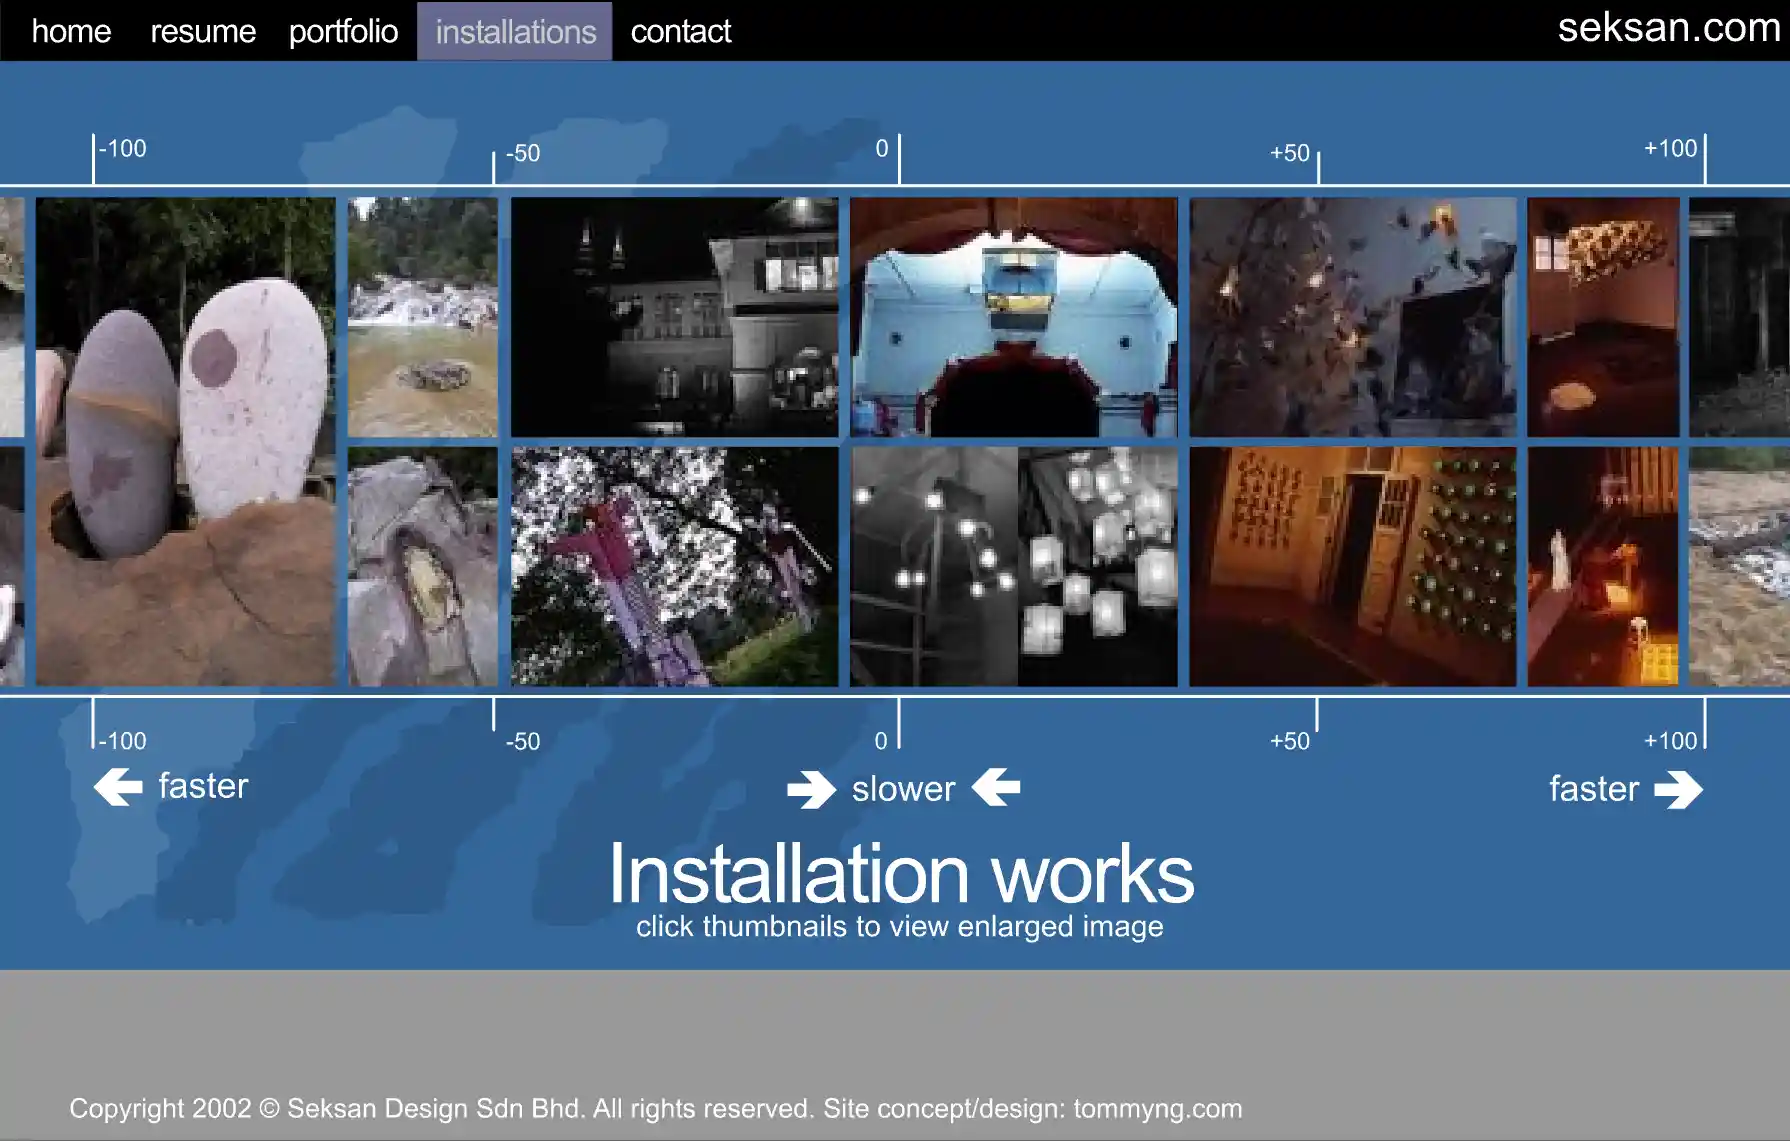1790x1141 pixels.
Task: Open the blue room with red curtain thumbnail
Action: pyautogui.click(x=1014, y=317)
